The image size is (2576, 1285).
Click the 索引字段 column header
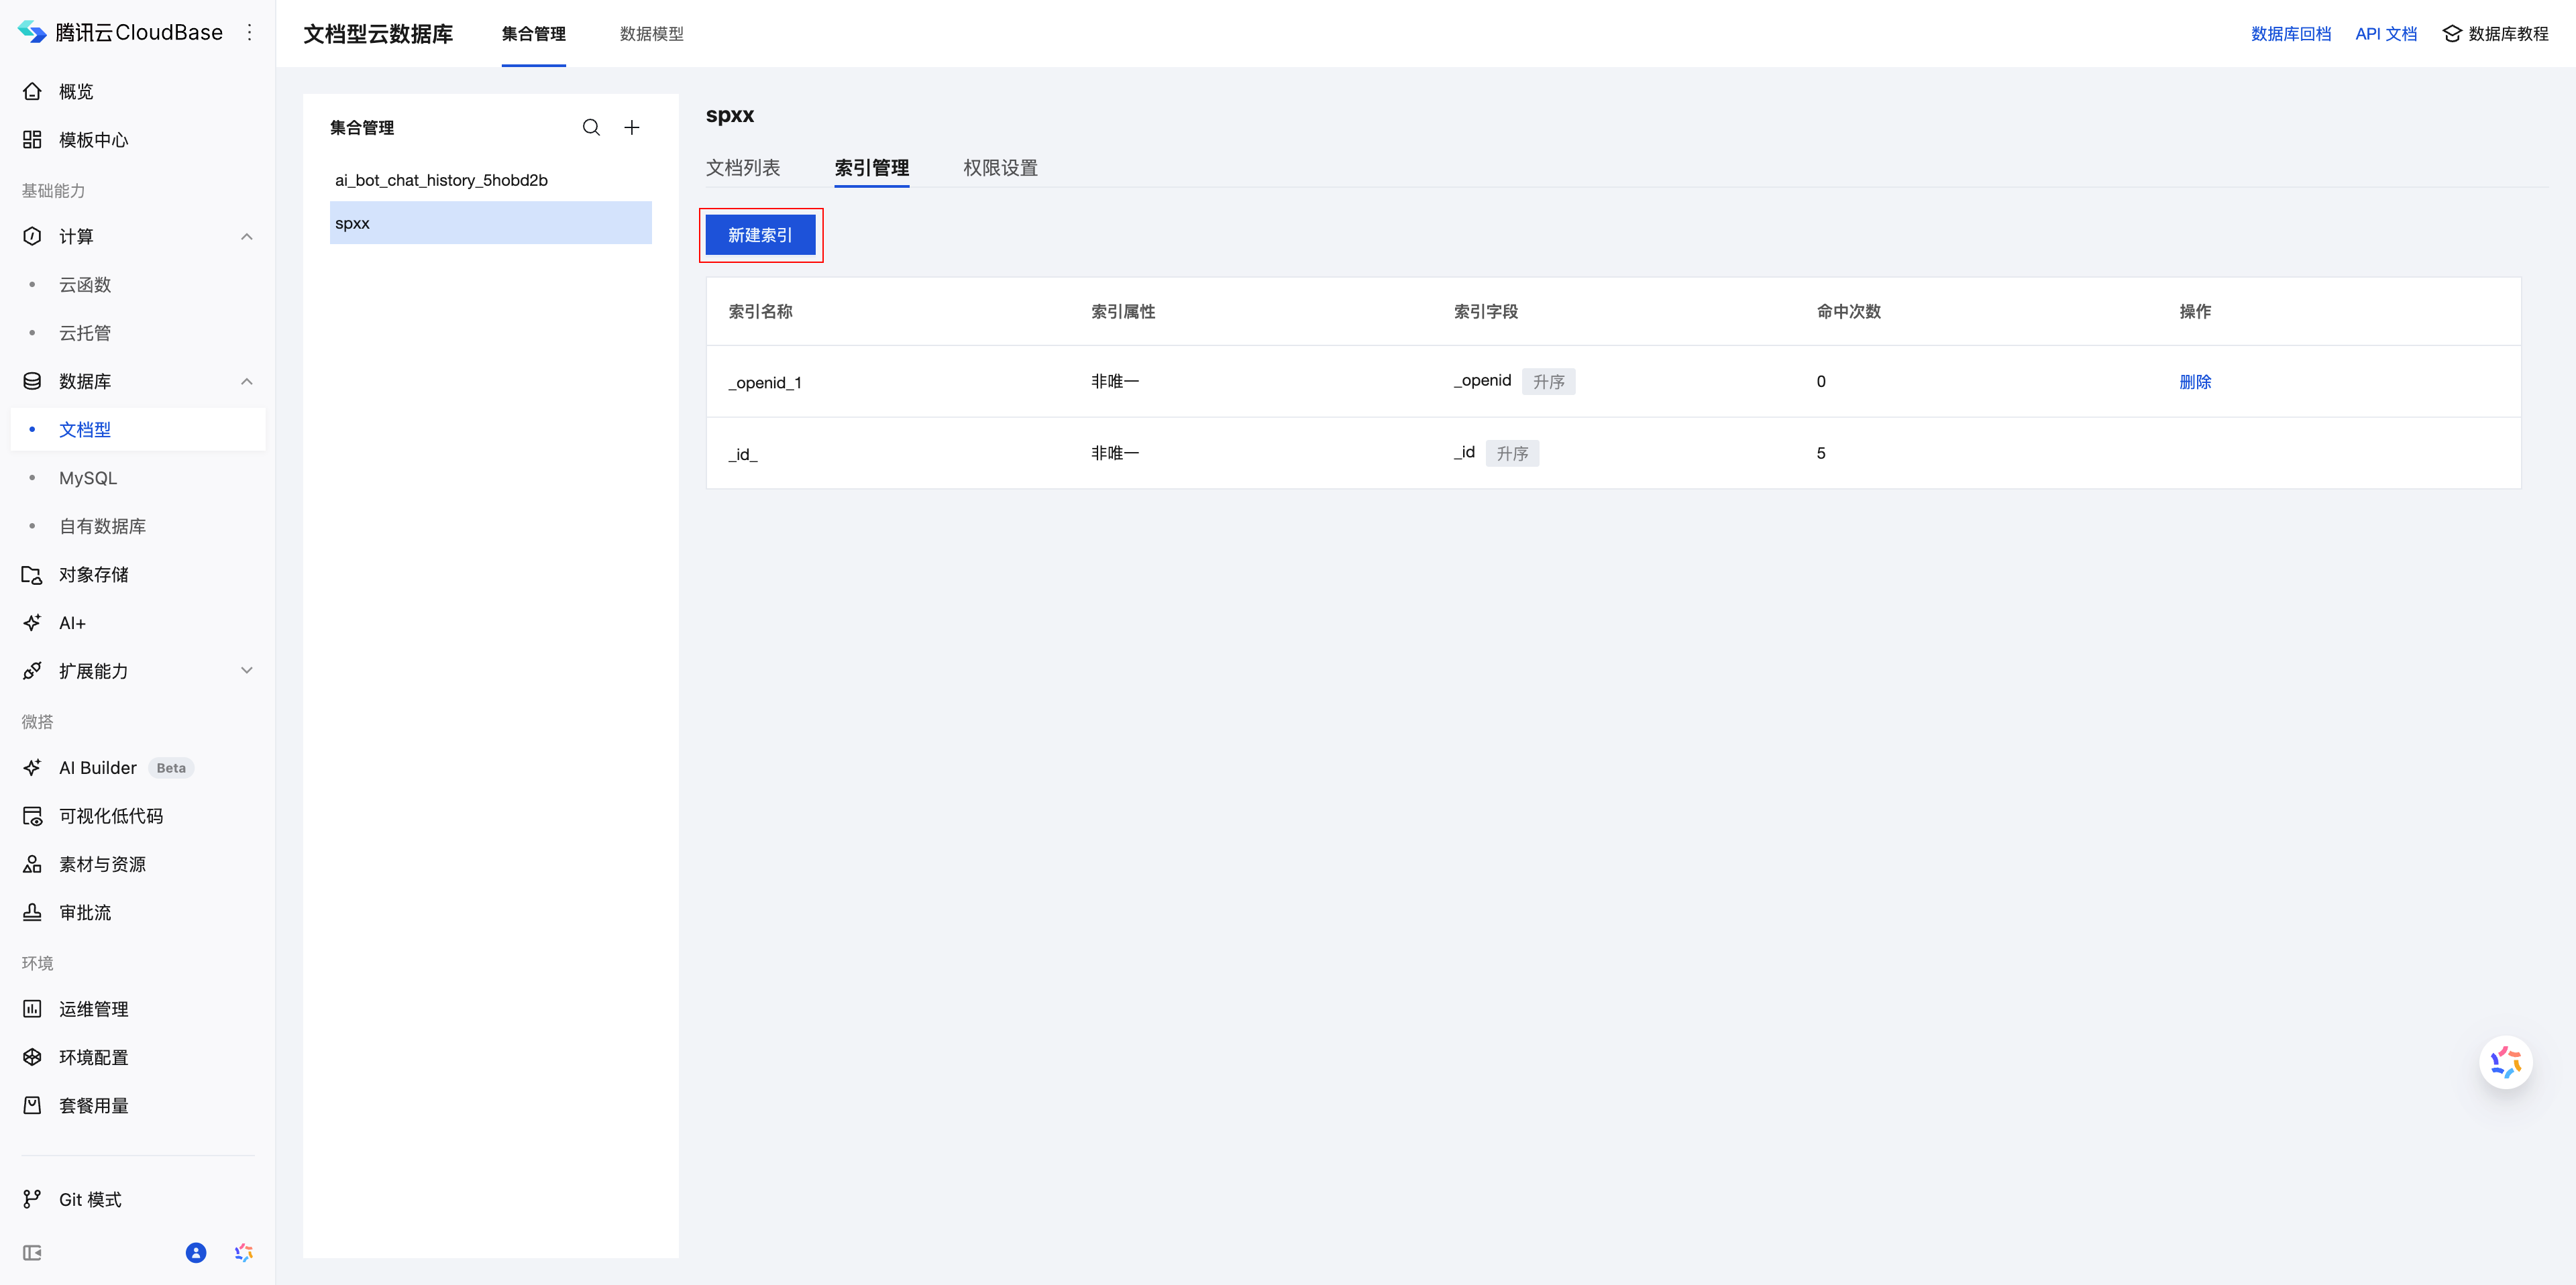(1485, 311)
